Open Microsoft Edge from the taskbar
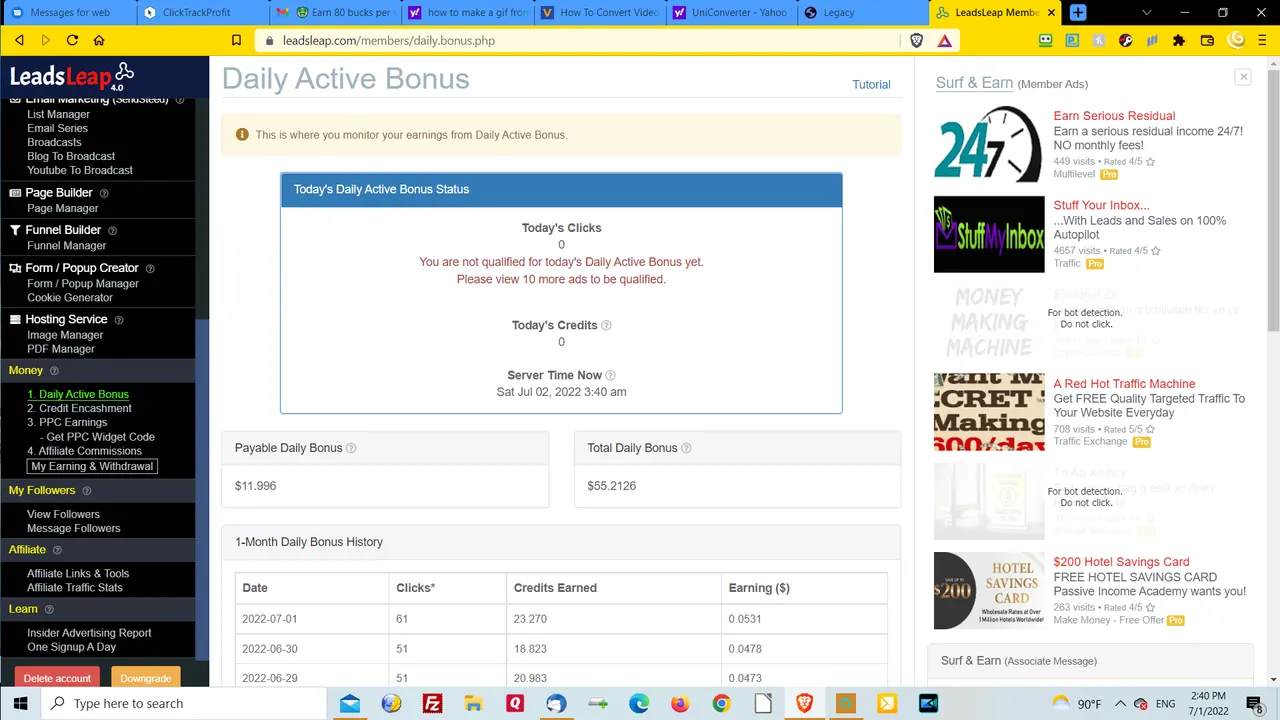Viewport: 1280px width, 720px height. coord(639,703)
